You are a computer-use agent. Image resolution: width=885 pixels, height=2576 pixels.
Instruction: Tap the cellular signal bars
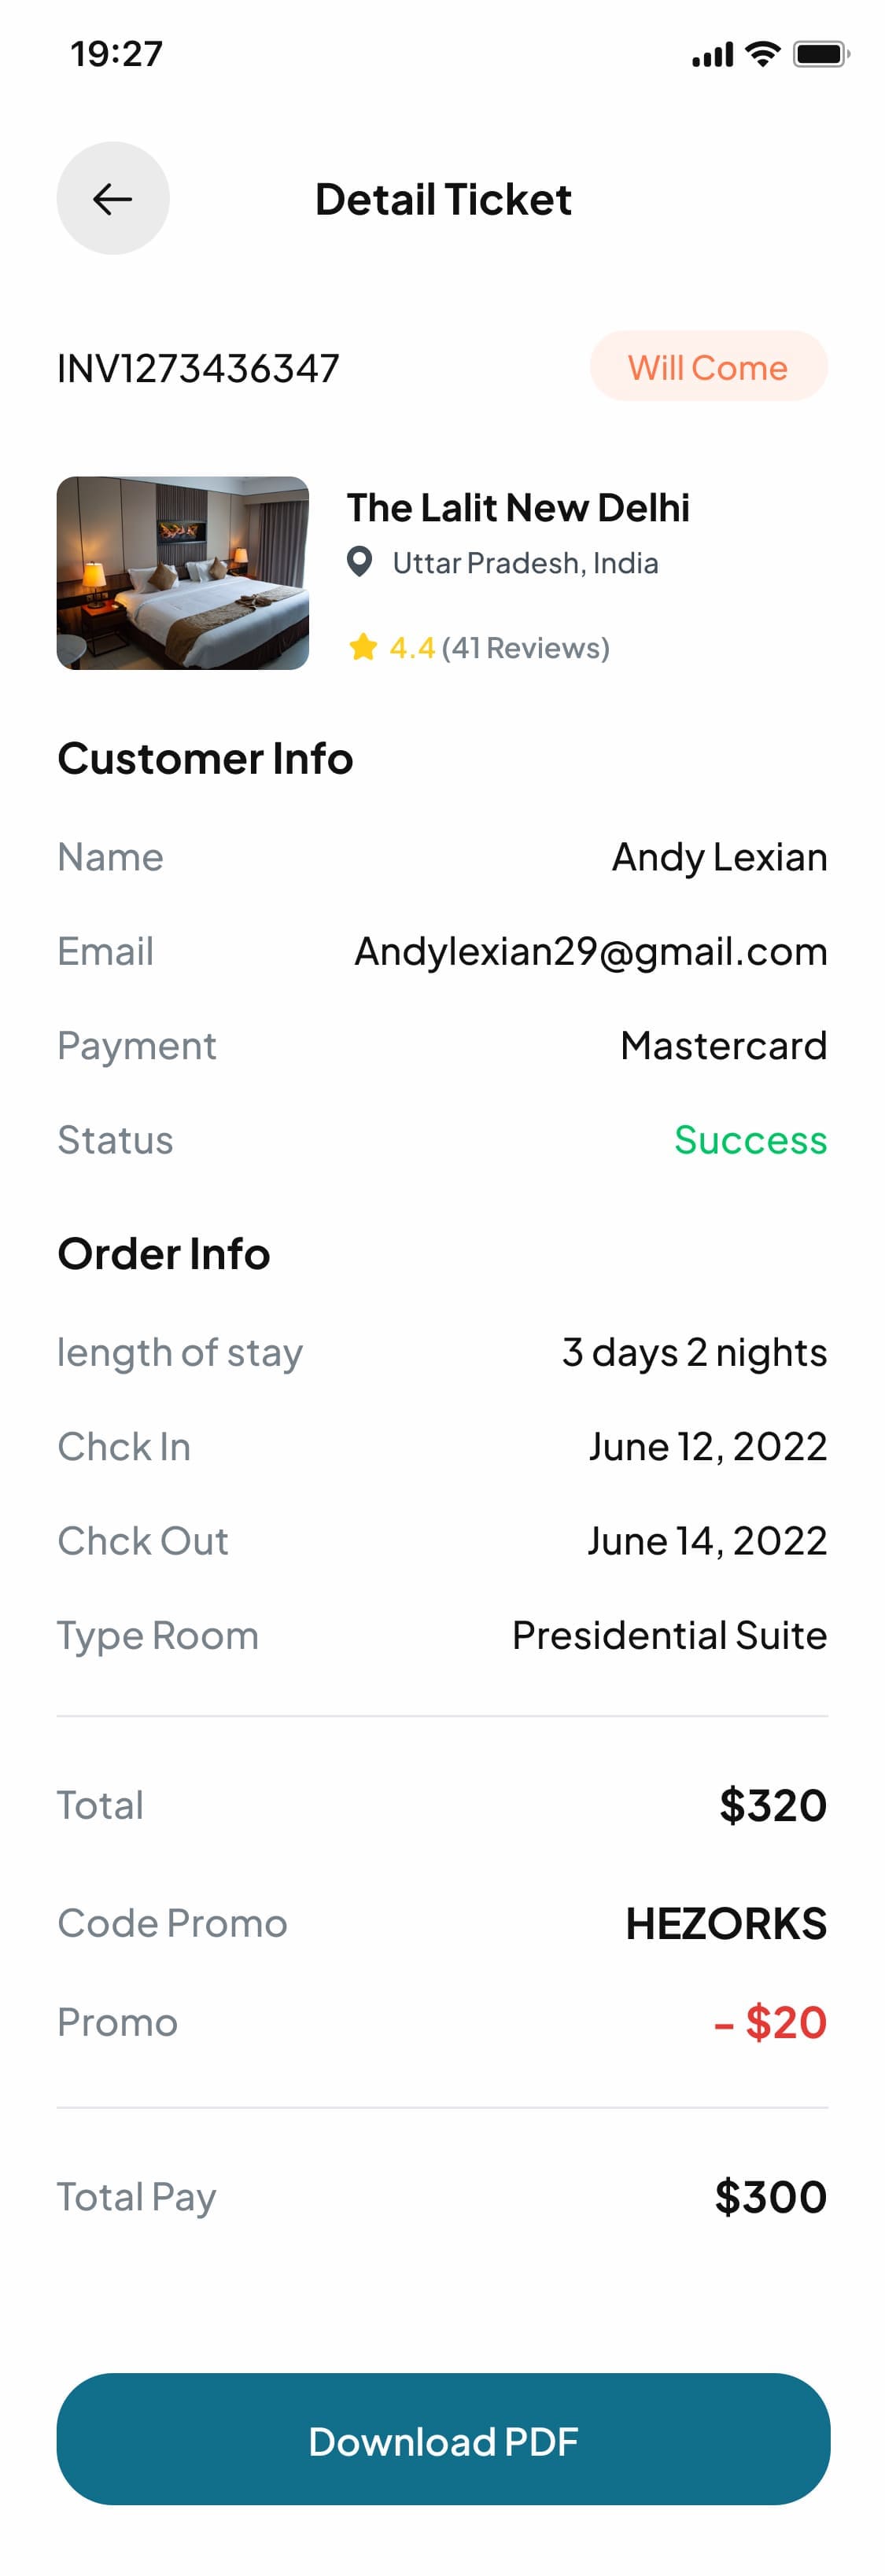[x=713, y=55]
